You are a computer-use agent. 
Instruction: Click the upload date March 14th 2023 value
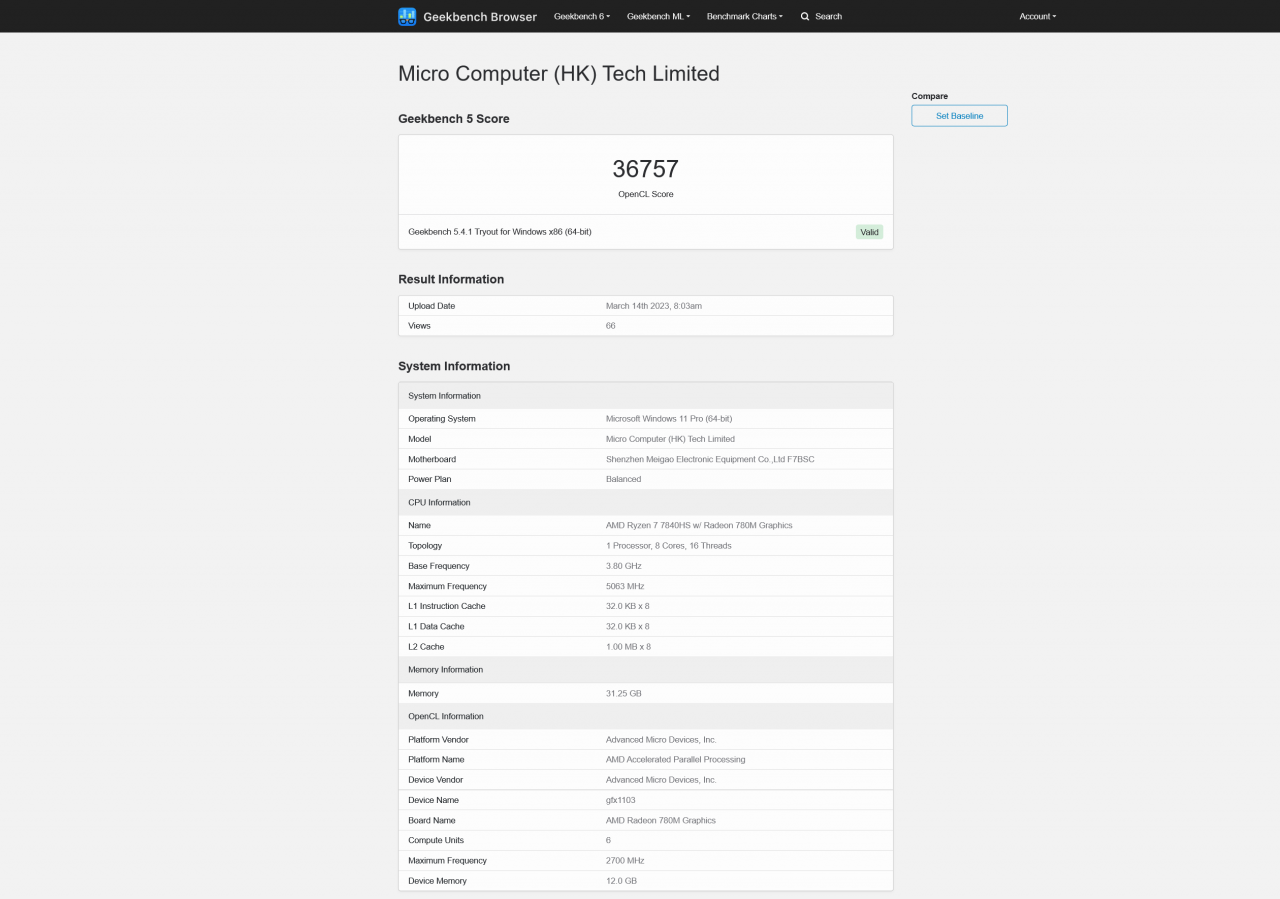(654, 306)
